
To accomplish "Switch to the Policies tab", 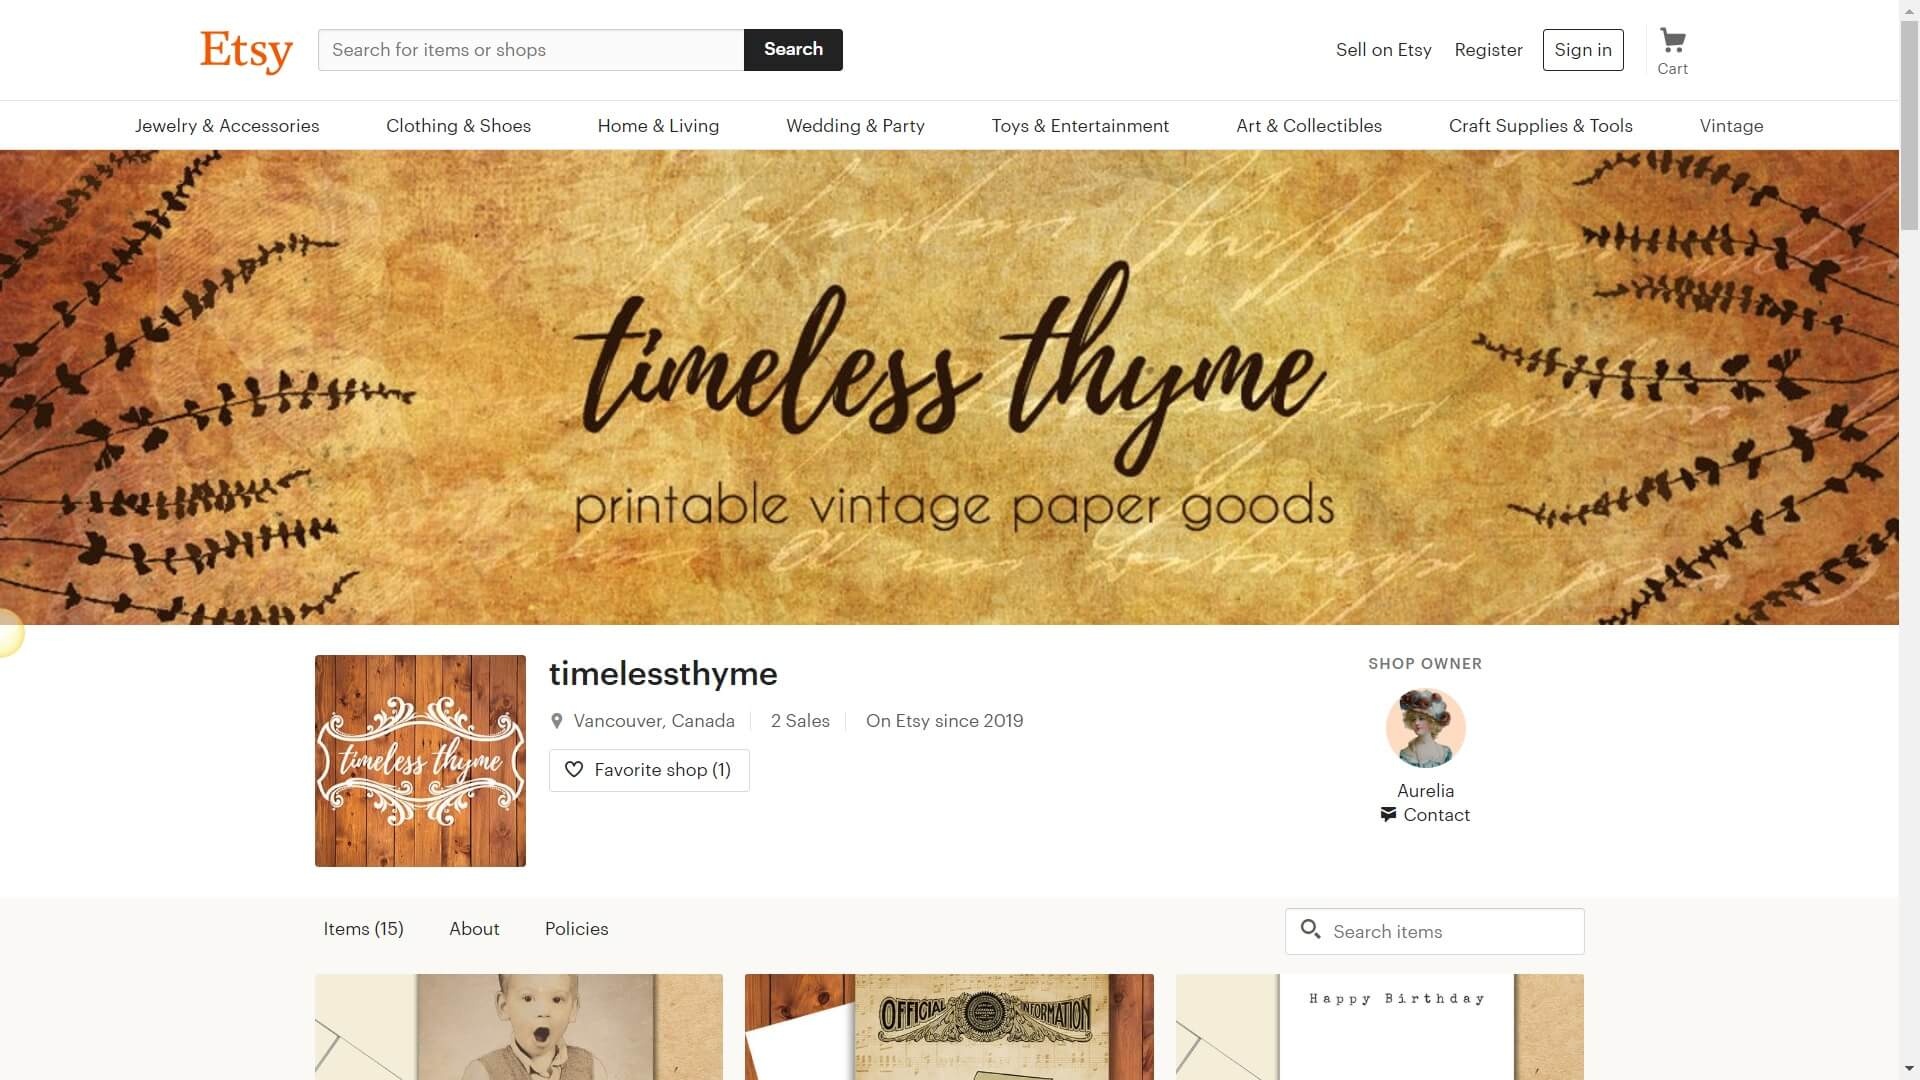I will click(x=576, y=929).
